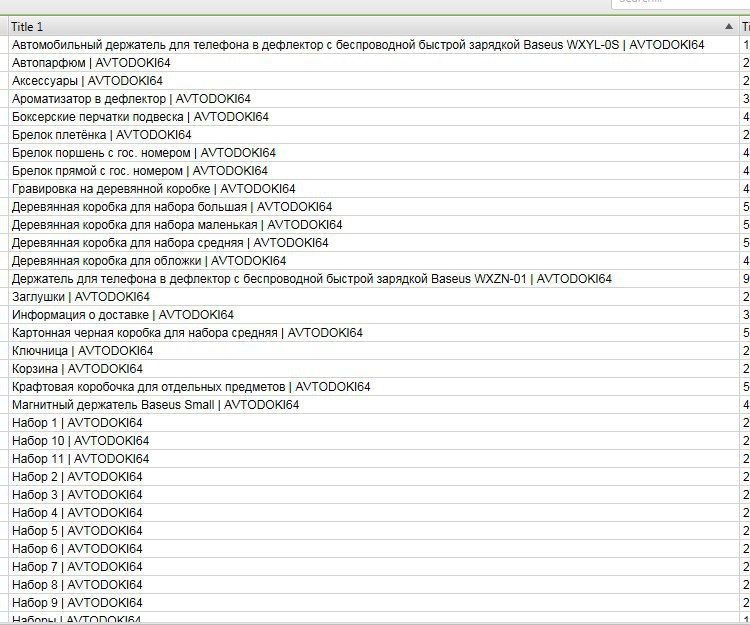Viewport: 750px width, 625px height.
Task: Select the 'Брелок плетёнка | AVTODOKI64' row
Action: (x=374, y=135)
